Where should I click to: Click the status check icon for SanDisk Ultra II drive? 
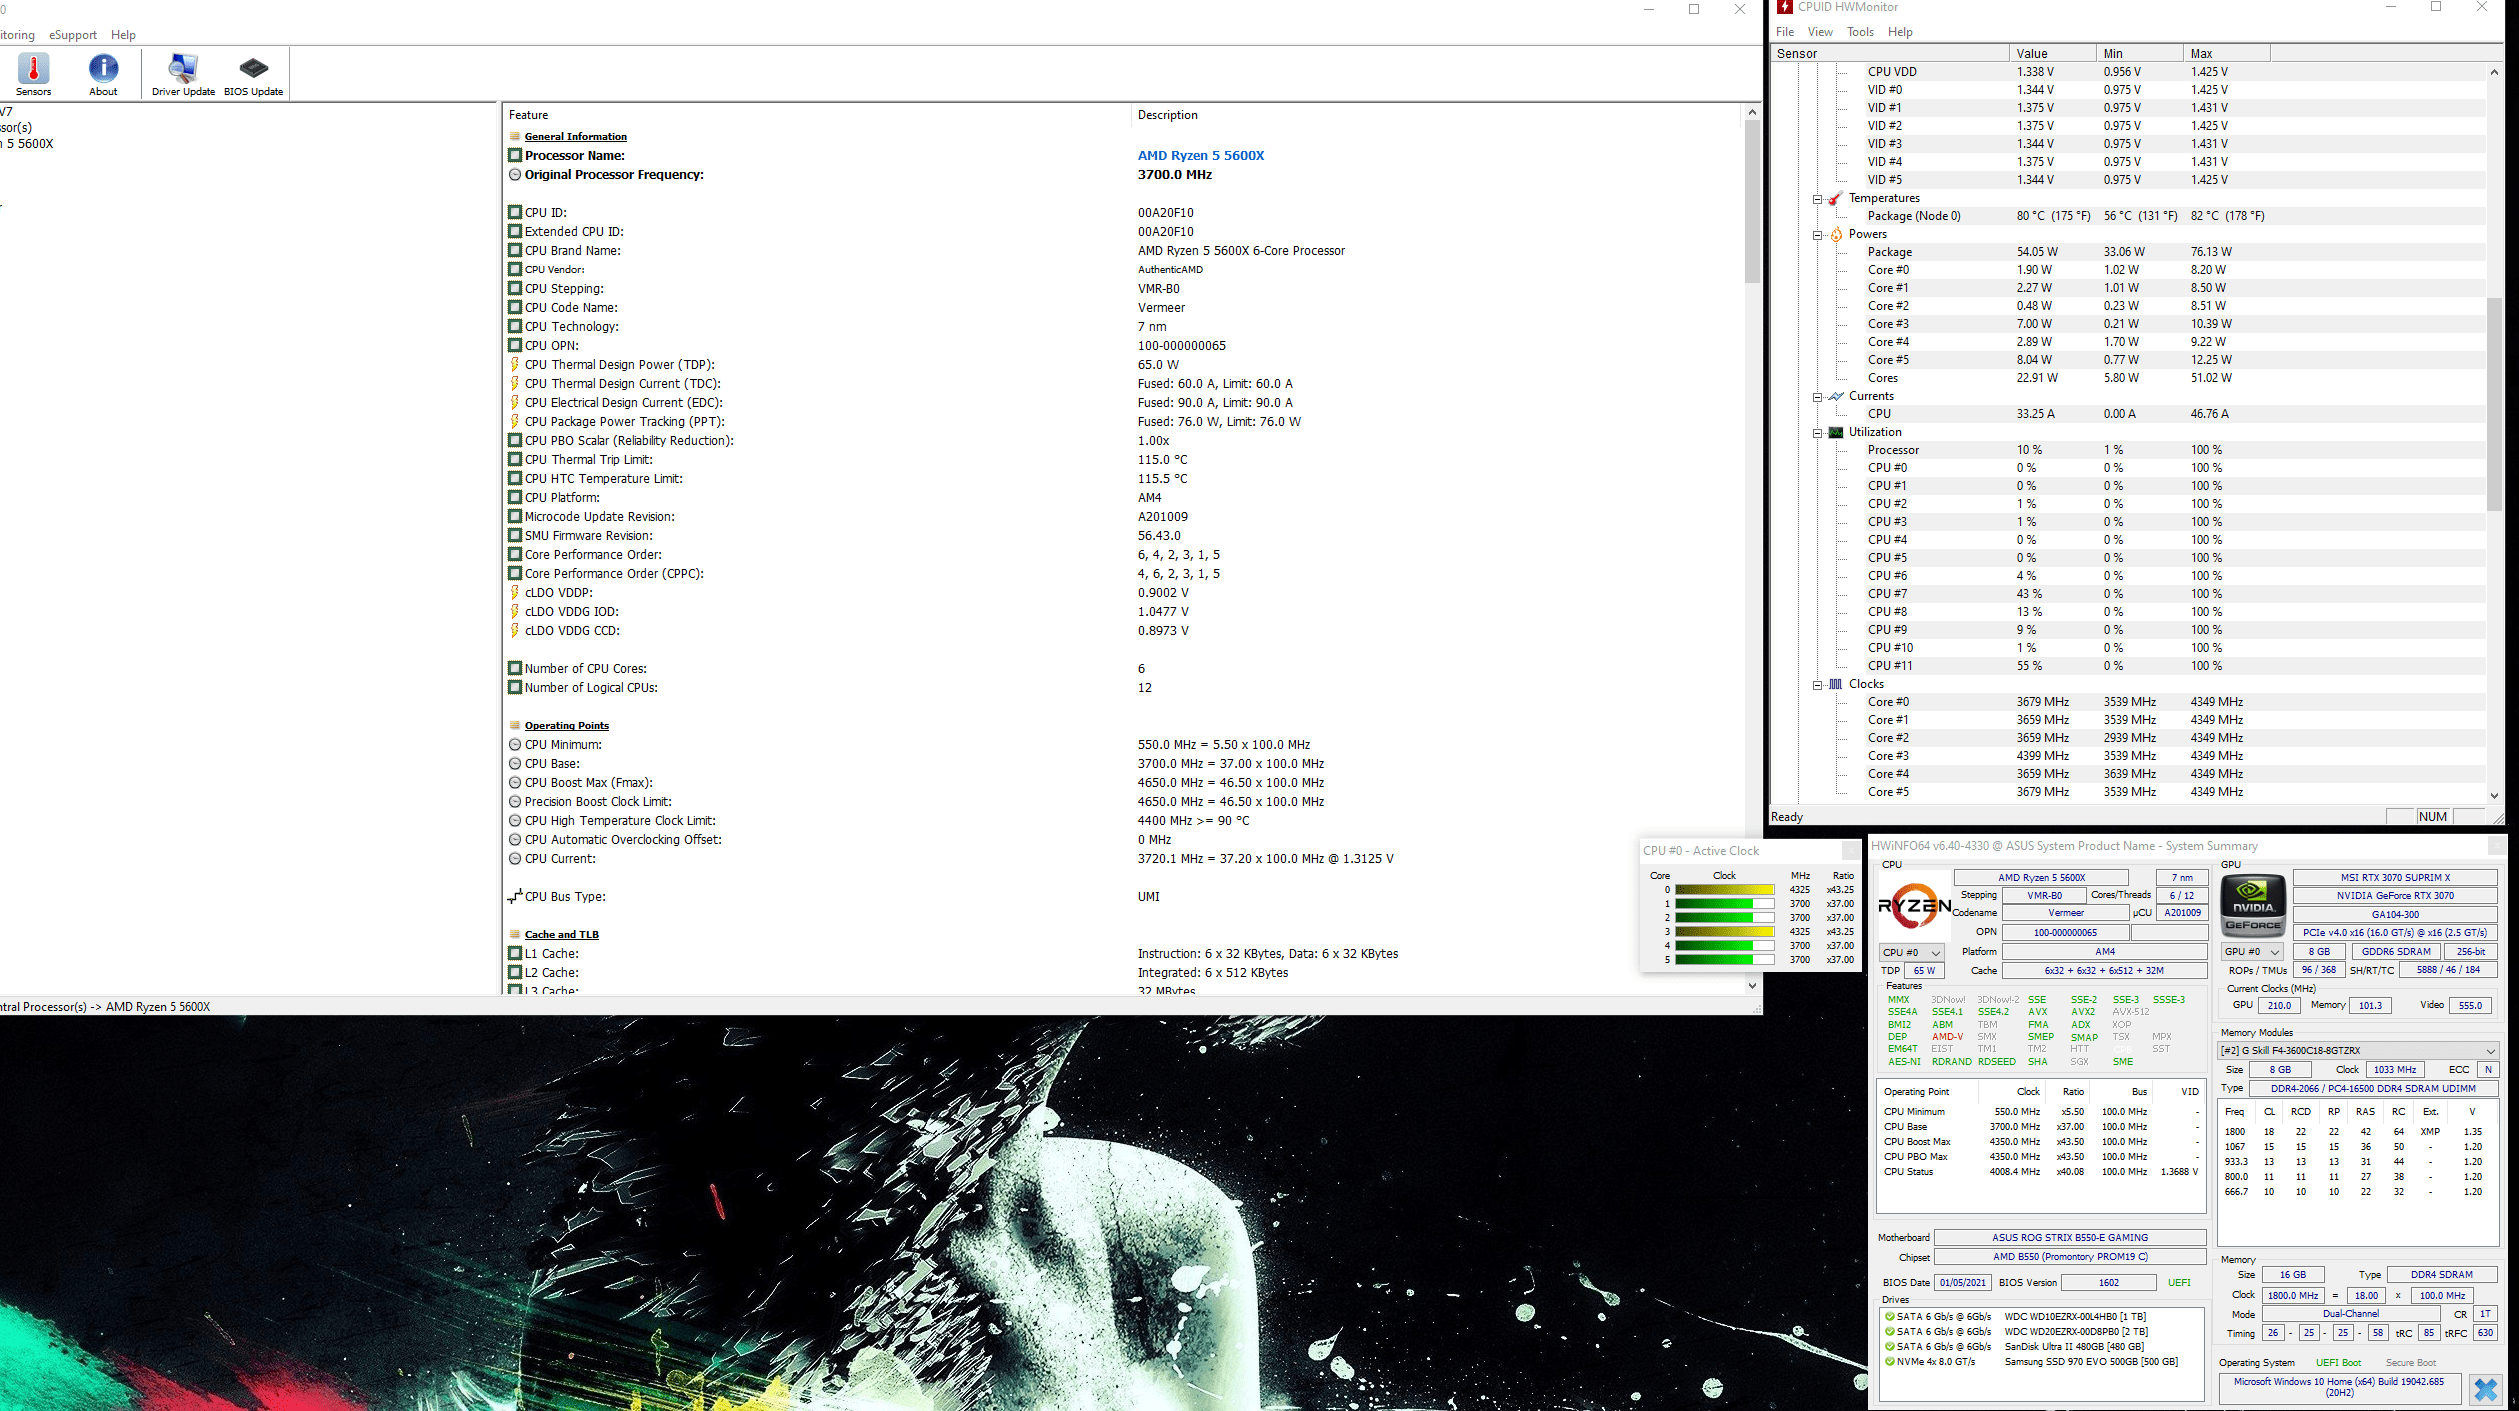coord(1890,1347)
